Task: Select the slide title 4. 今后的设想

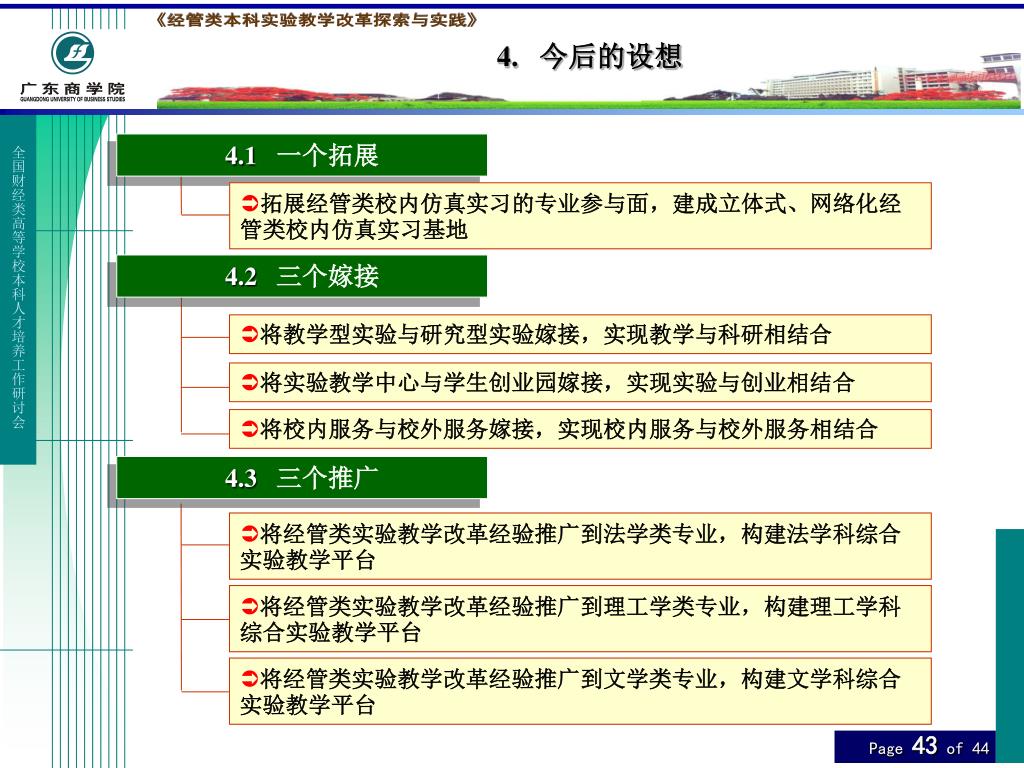Action: (589, 57)
